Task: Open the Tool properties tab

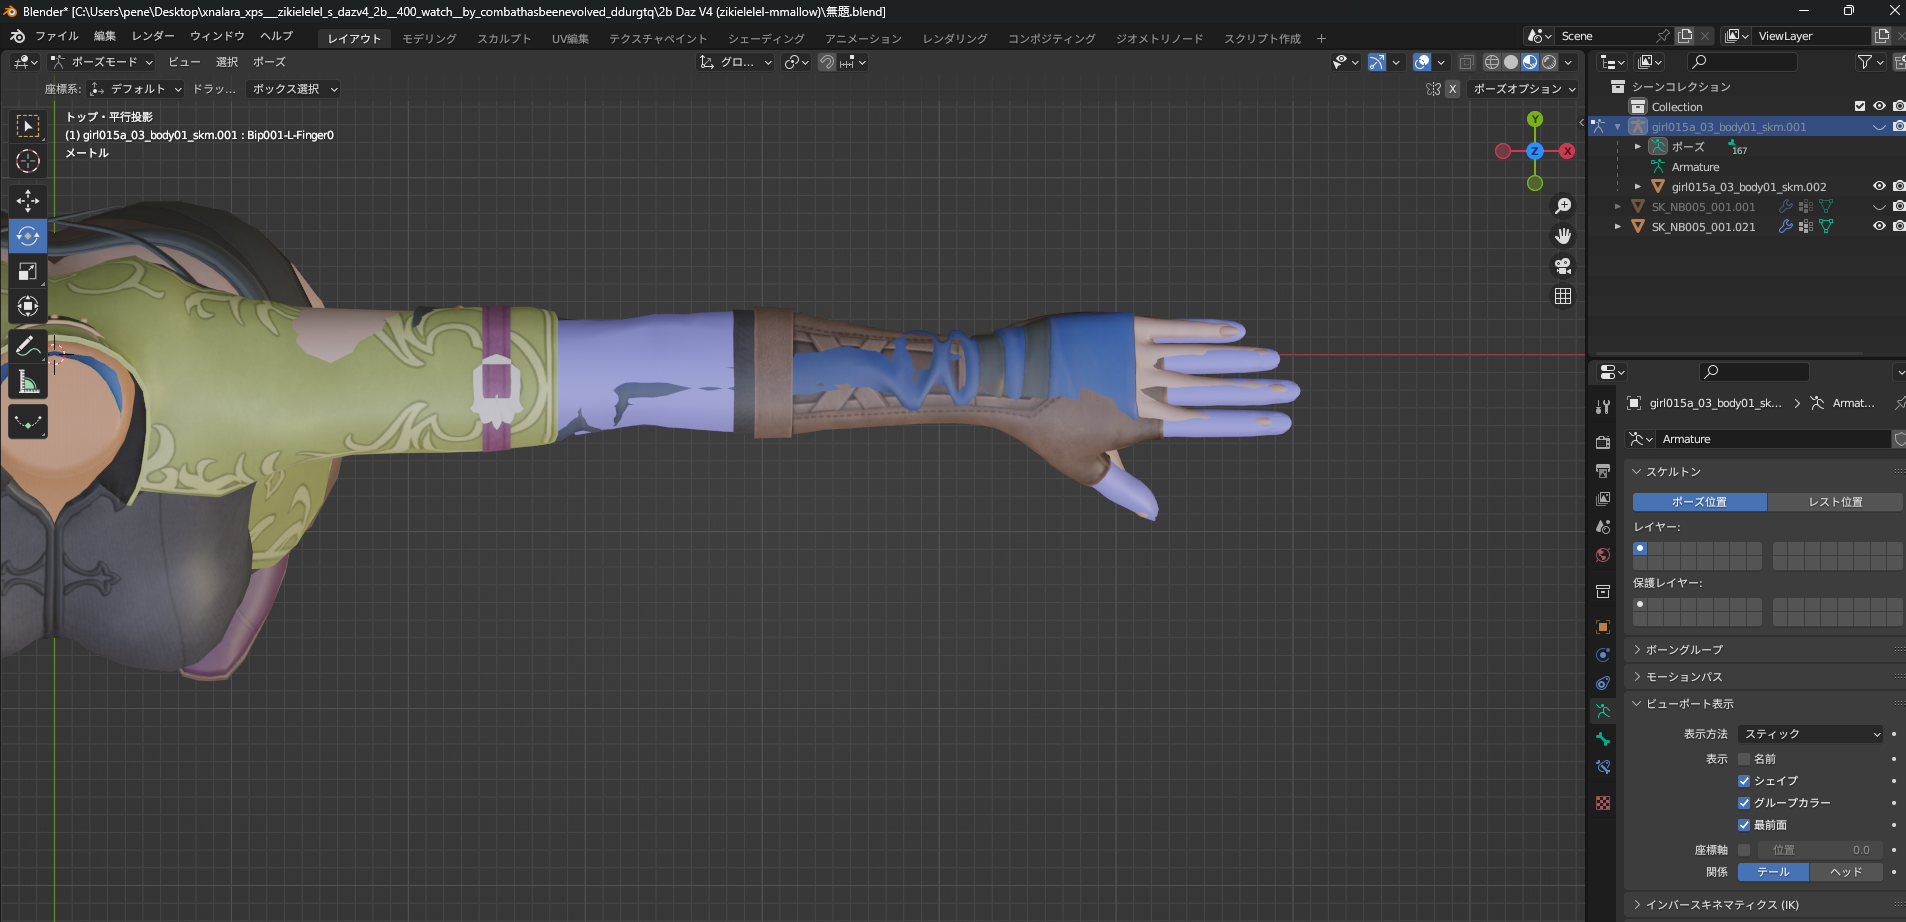Action: pyautogui.click(x=1603, y=407)
